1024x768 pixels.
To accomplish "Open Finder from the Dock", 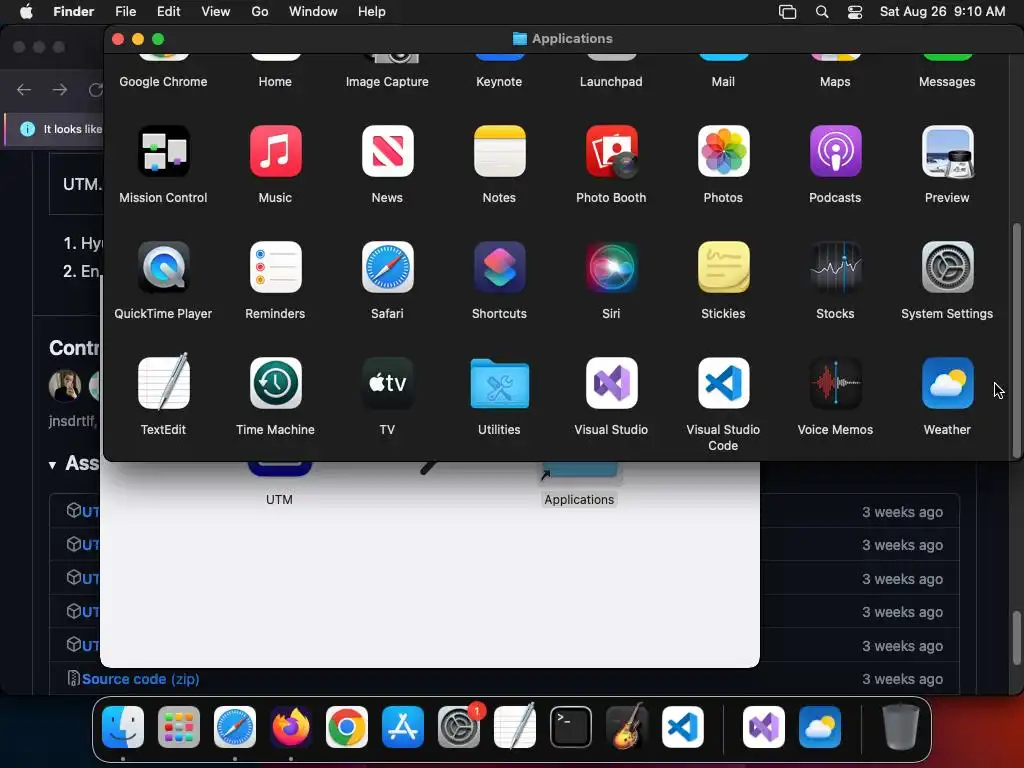I will pyautogui.click(x=123, y=727).
